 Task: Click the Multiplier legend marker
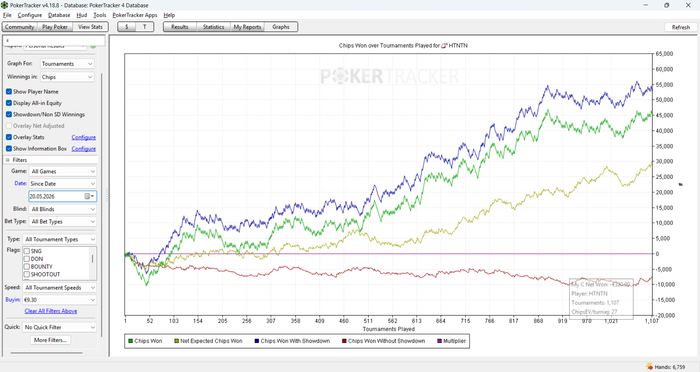pyautogui.click(x=440, y=341)
